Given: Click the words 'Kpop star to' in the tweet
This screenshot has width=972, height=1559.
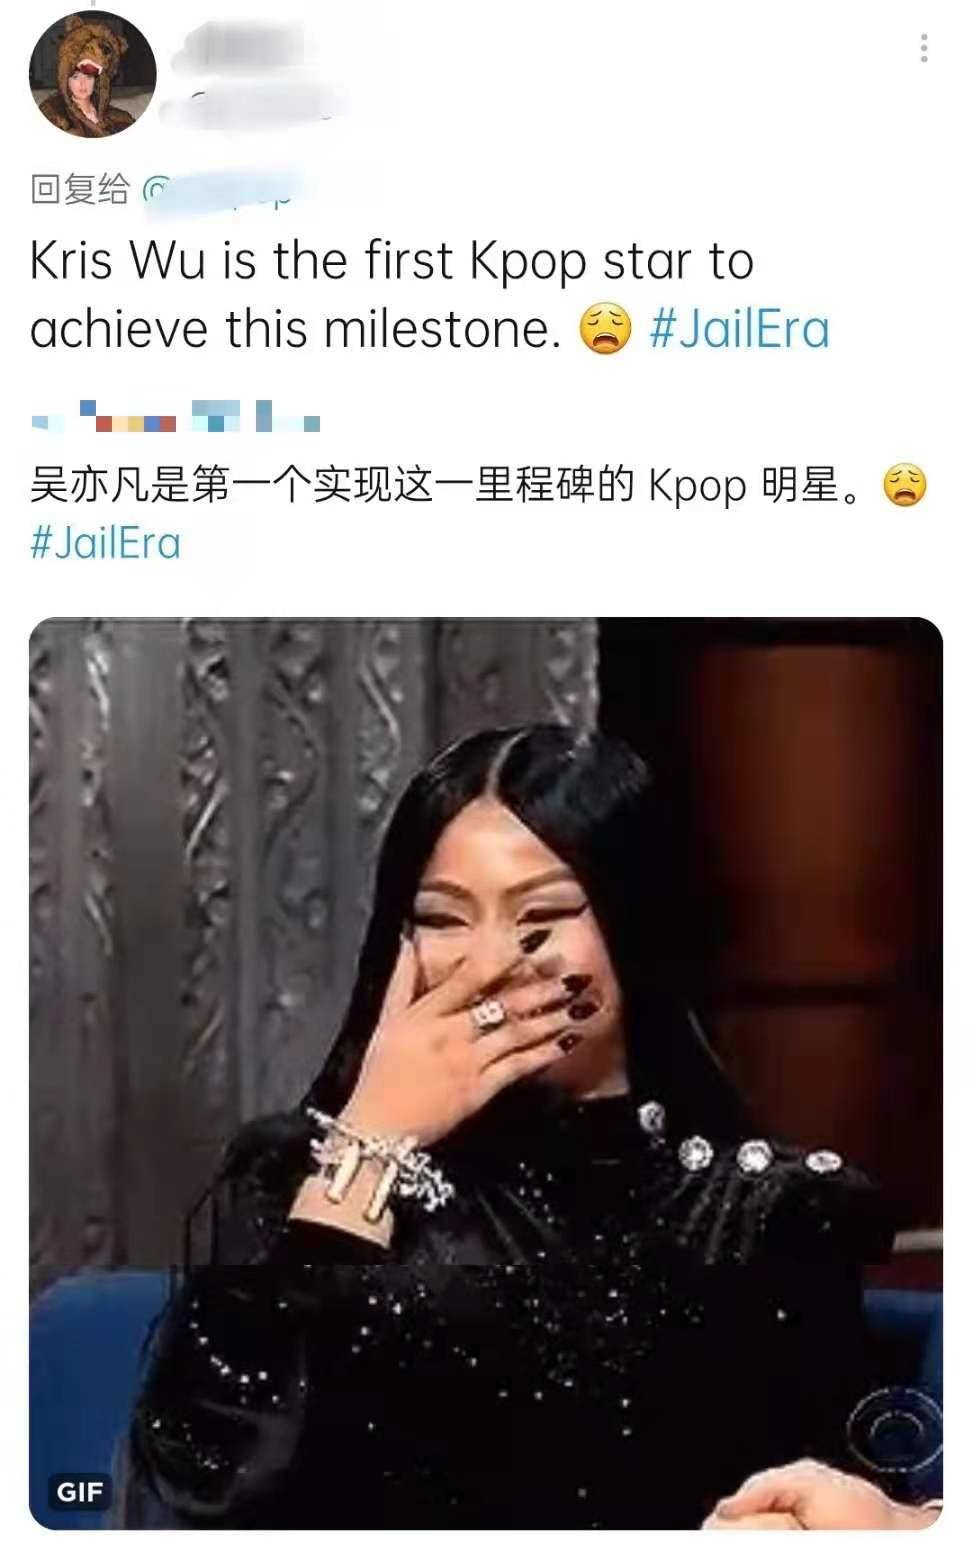Looking at the screenshot, I should pos(611,262).
